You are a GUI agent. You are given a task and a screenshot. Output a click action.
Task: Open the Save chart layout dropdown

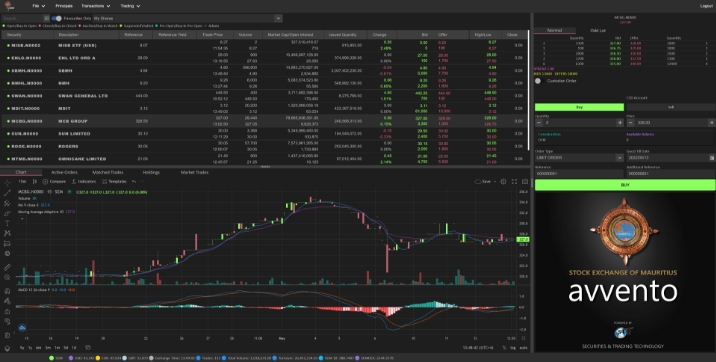pos(495,182)
